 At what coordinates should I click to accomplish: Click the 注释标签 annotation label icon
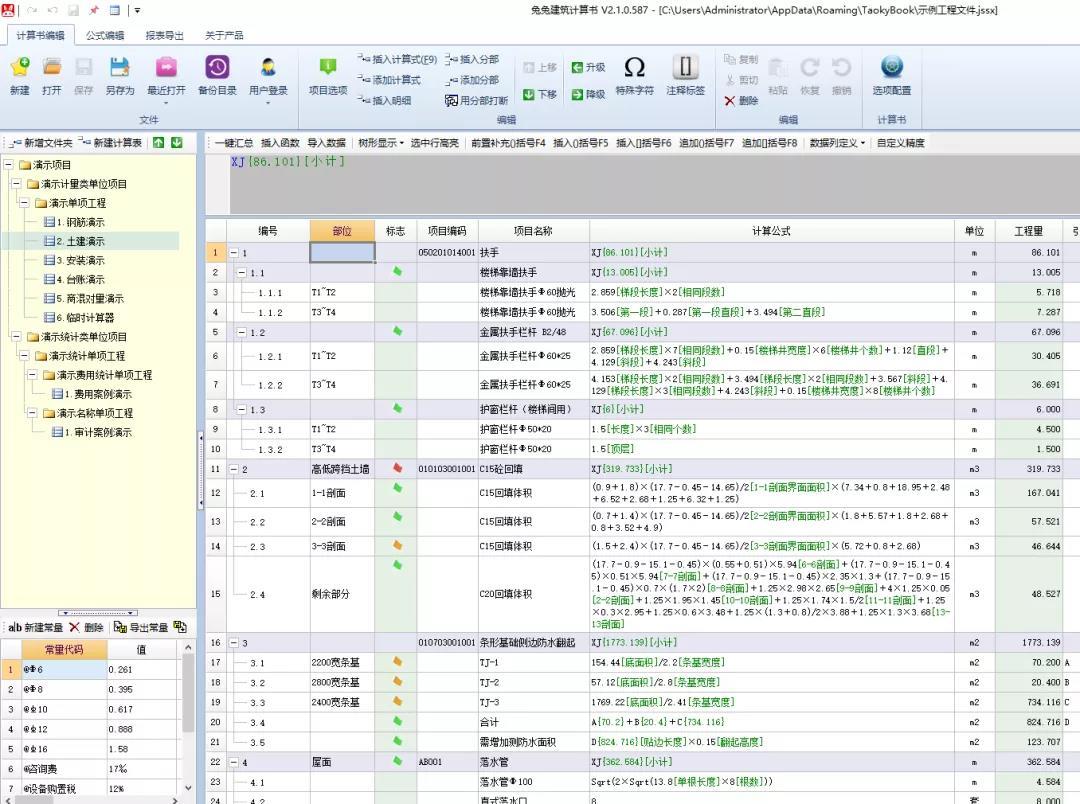[x=684, y=75]
